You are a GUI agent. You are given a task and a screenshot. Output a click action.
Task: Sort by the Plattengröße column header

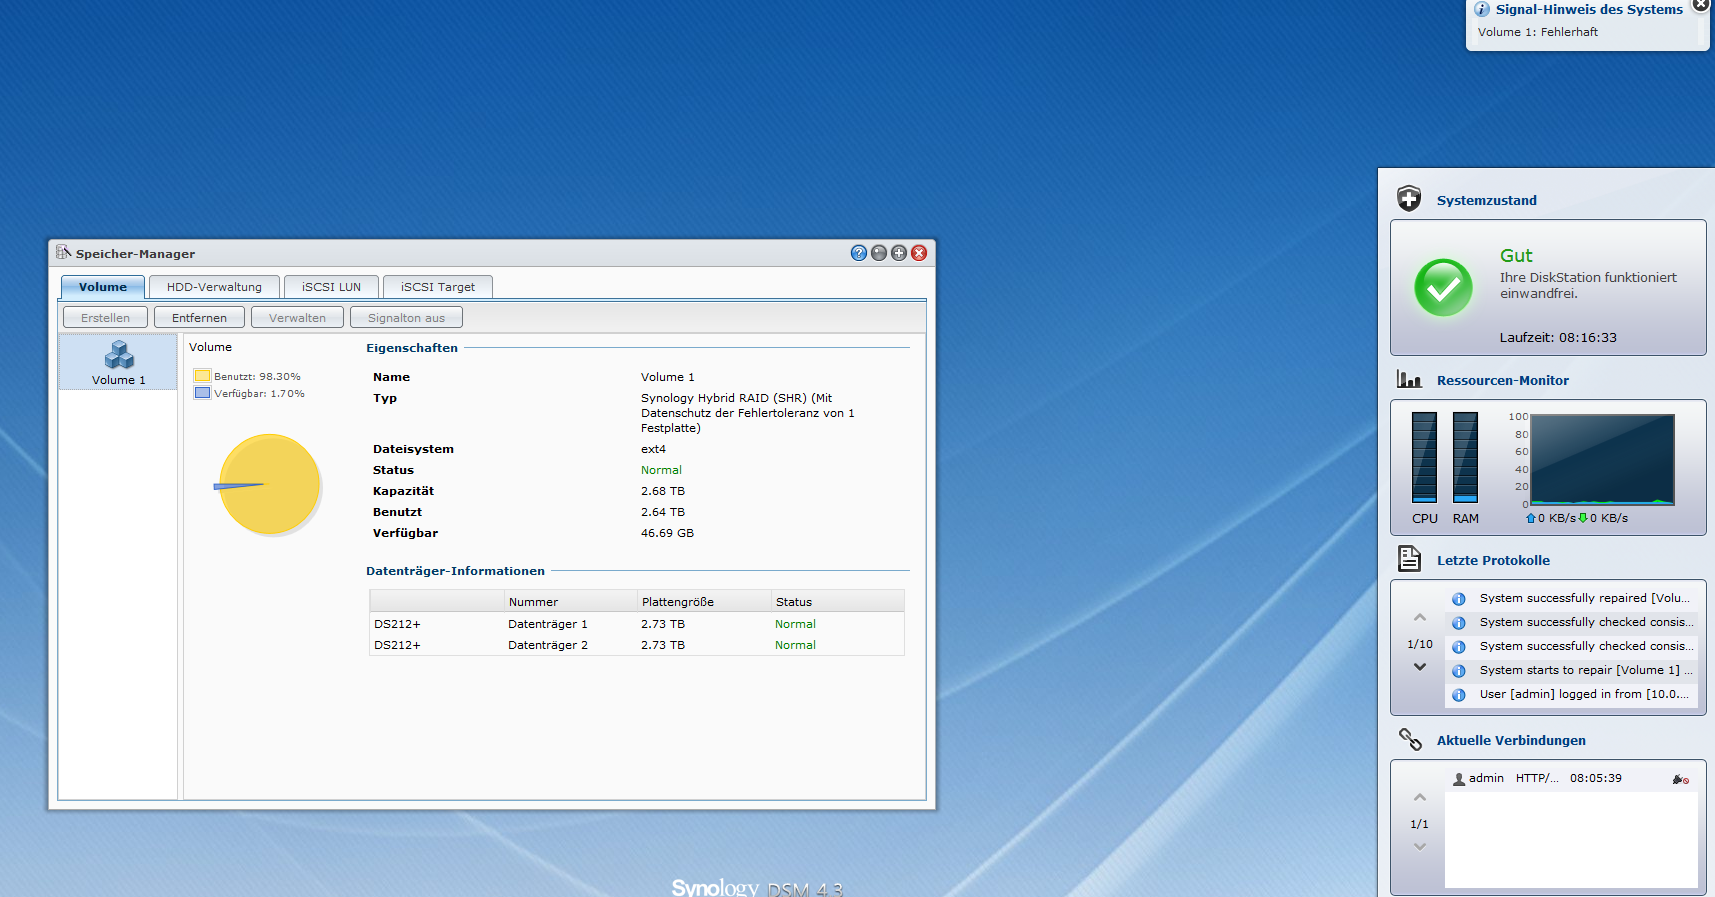[705, 601]
